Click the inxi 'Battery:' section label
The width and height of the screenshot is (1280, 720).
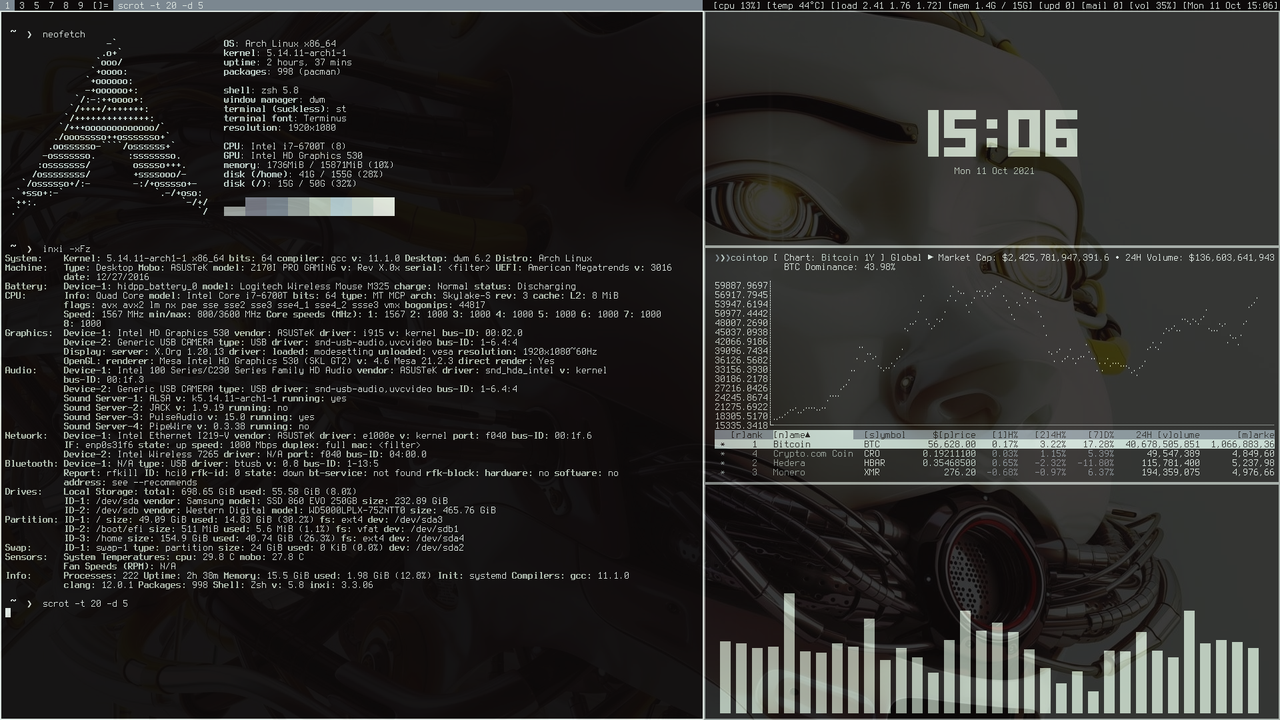[26, 286]
